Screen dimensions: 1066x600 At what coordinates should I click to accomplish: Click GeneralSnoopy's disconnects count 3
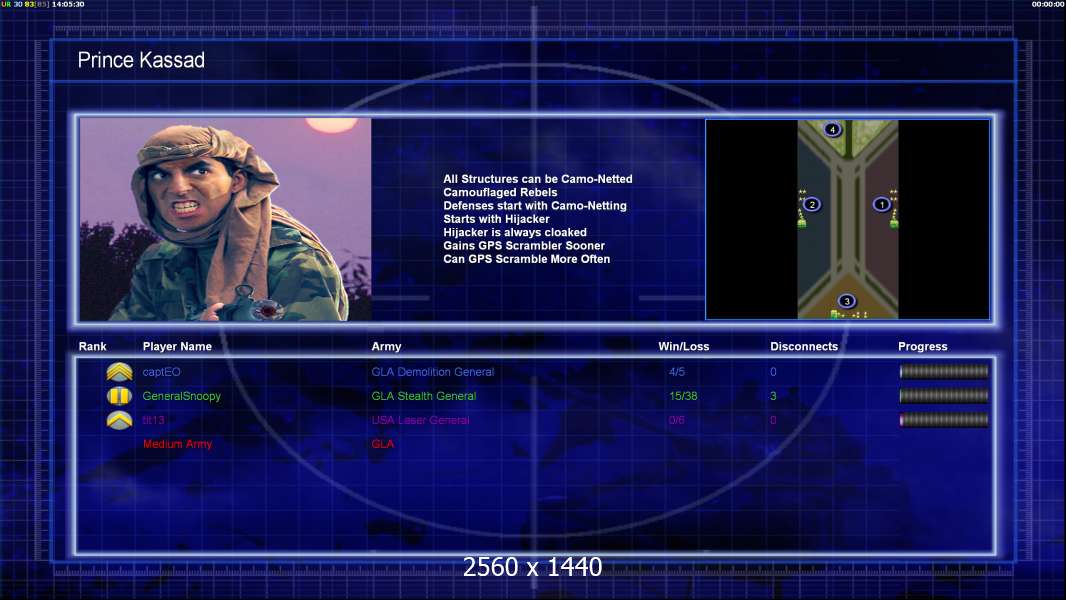tap(773, 395)
